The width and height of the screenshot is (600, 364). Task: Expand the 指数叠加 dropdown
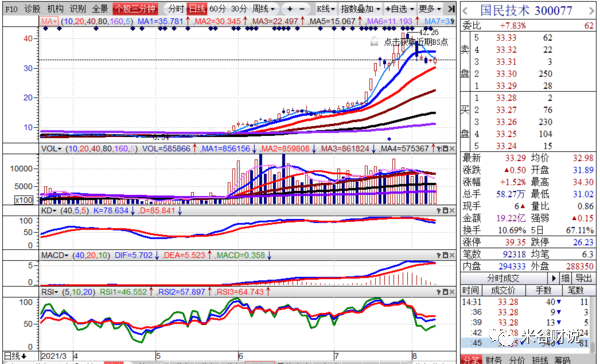(360, 9)
